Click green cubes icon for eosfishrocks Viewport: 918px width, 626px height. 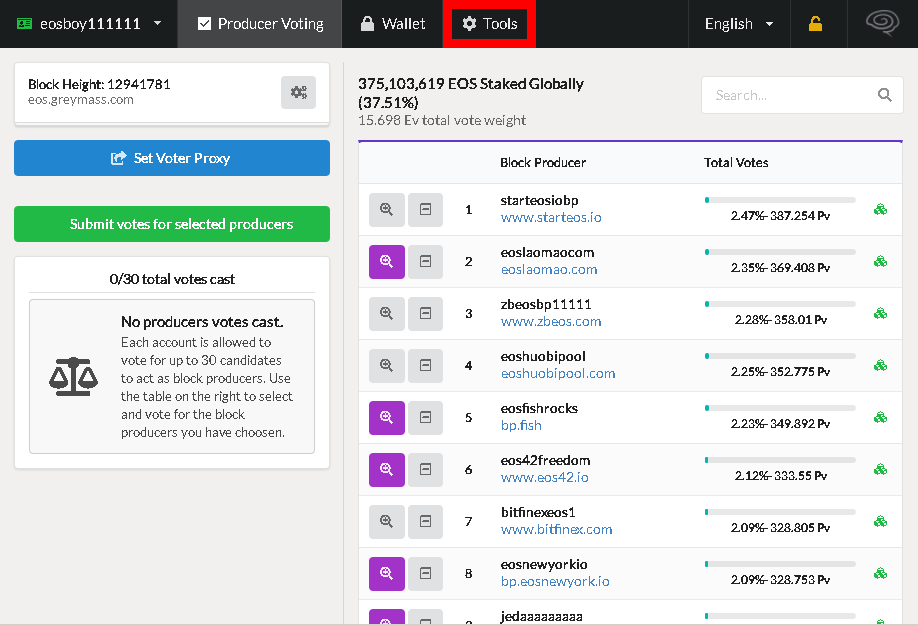pyautogui.click(x=881, y=418)
